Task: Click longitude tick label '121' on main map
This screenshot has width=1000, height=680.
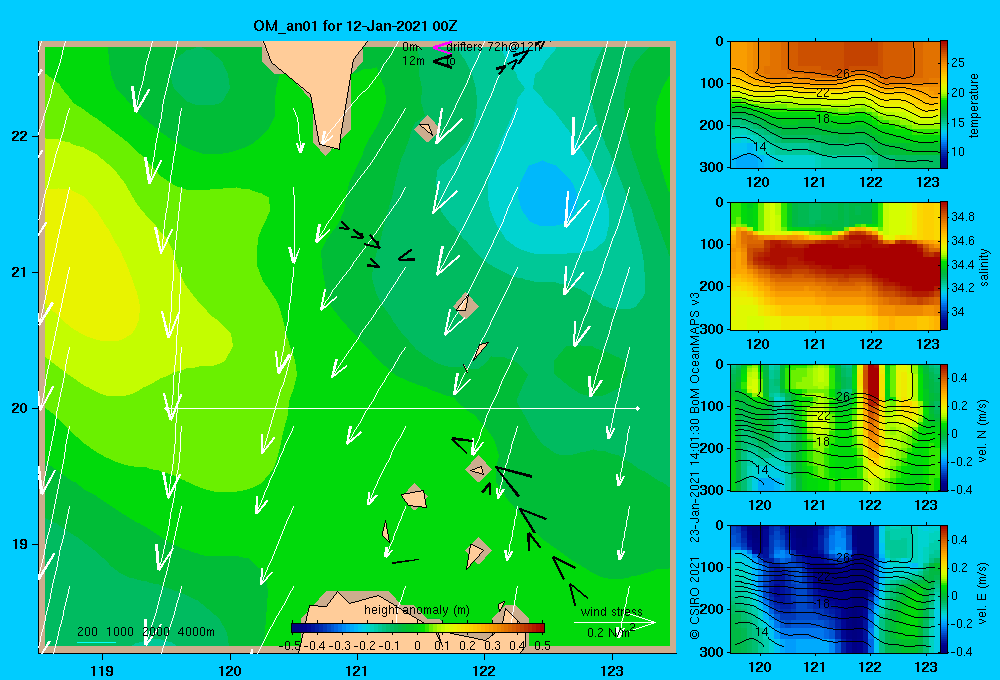Action: click(x=357, y=670)
